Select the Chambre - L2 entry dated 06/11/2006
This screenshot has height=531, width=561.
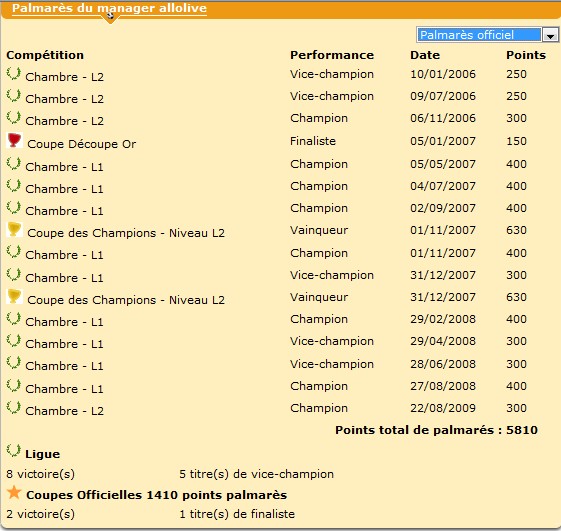64,121
